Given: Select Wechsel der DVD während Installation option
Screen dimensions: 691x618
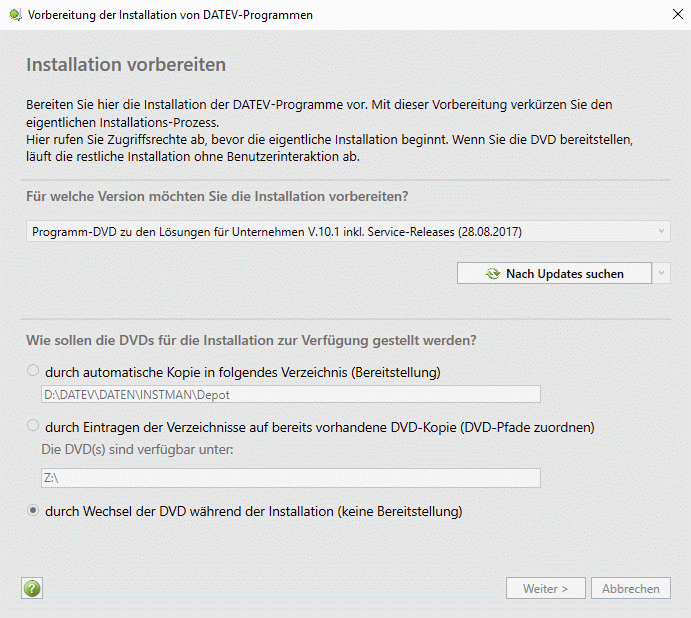Looking at the screenshot, I should click(x=33, y=510).
